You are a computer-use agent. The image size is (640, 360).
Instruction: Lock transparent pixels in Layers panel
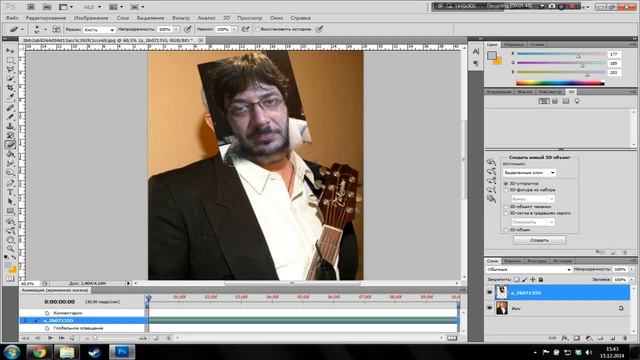(x=517, y=280)
